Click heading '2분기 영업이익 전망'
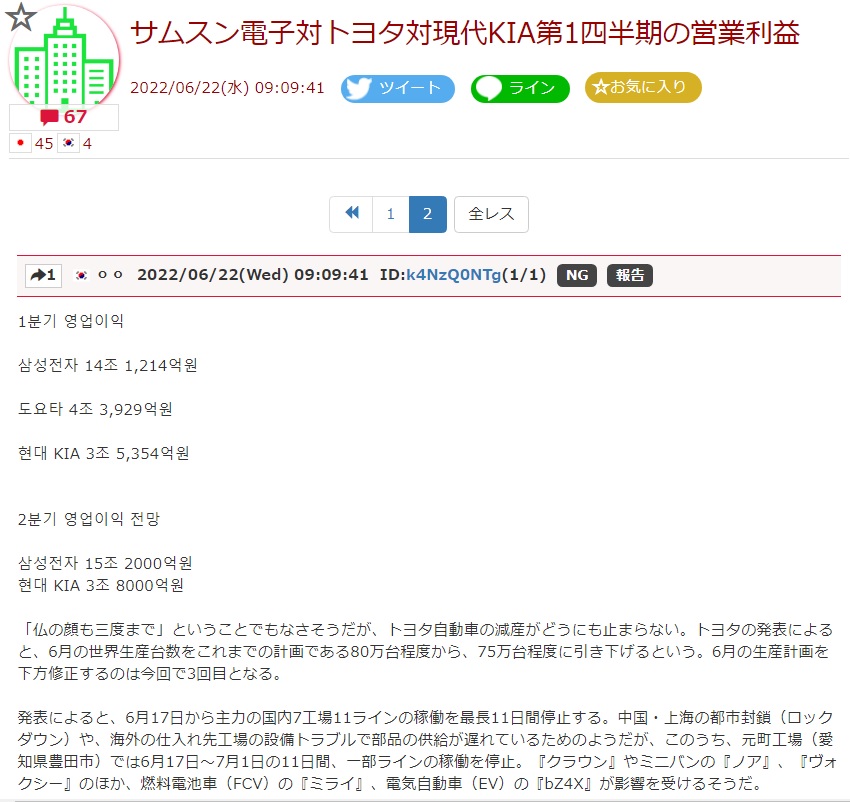Viewport: 850px width, 802px height. 89,519
